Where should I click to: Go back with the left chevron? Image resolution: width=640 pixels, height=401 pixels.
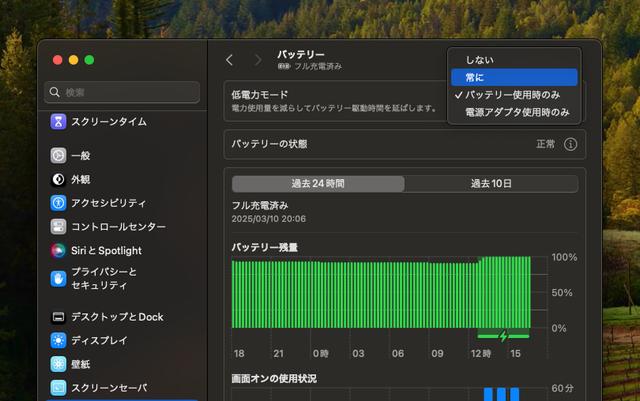point(230,60)
